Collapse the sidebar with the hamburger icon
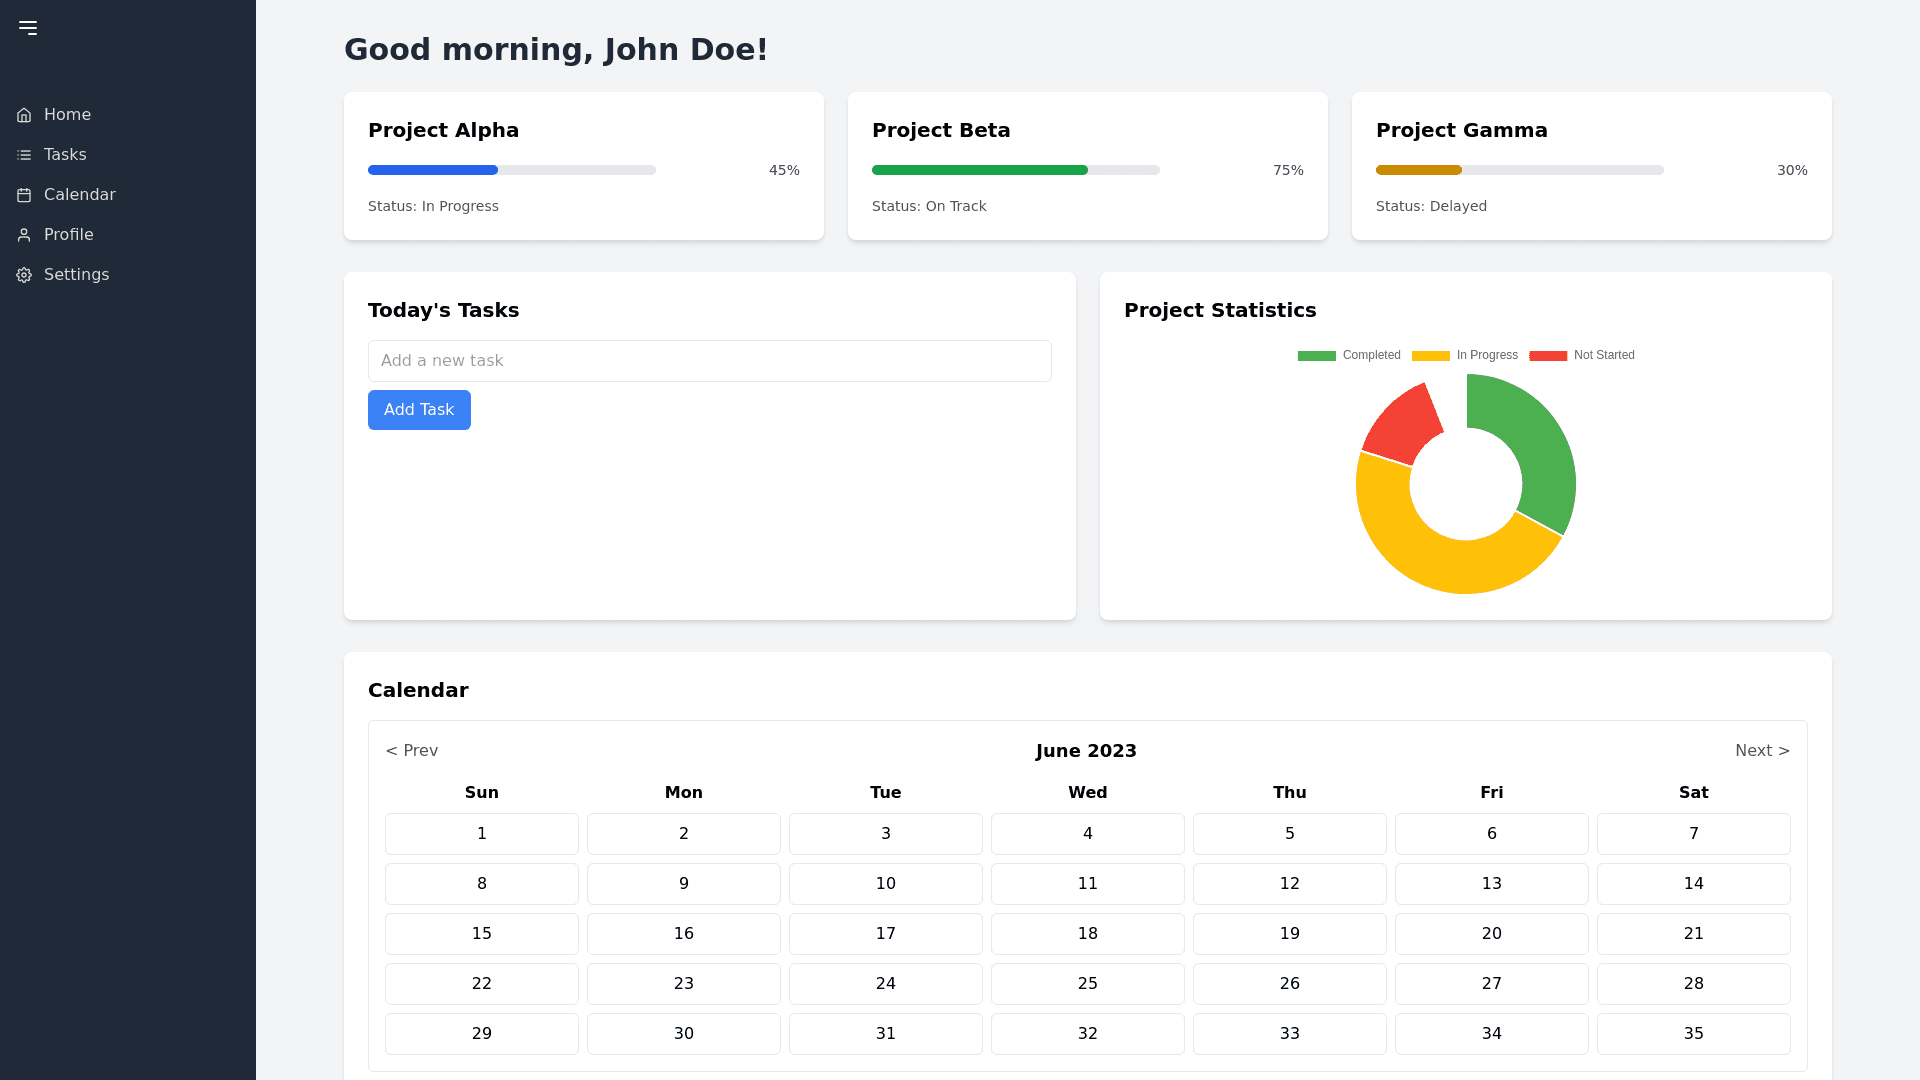 28,28
